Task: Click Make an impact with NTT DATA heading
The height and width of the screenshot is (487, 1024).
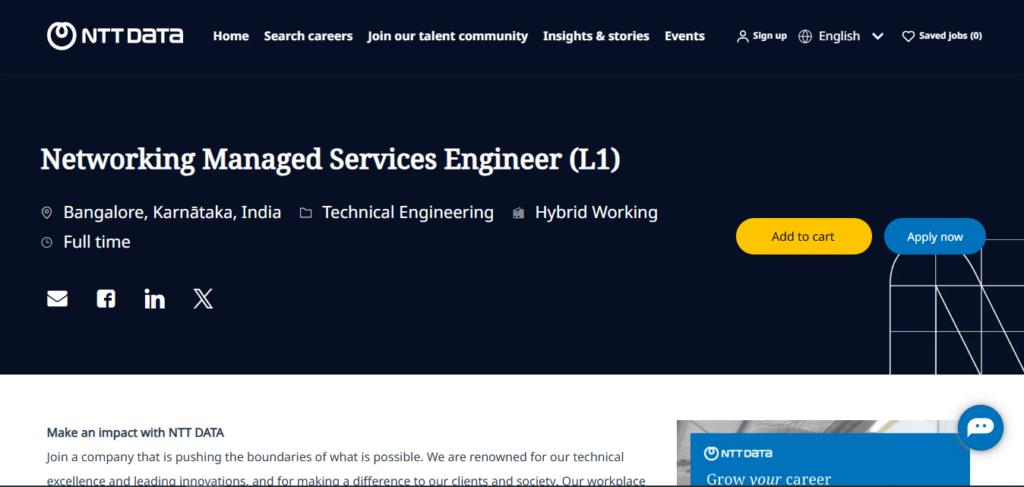Action: click(x=135, y=432)
